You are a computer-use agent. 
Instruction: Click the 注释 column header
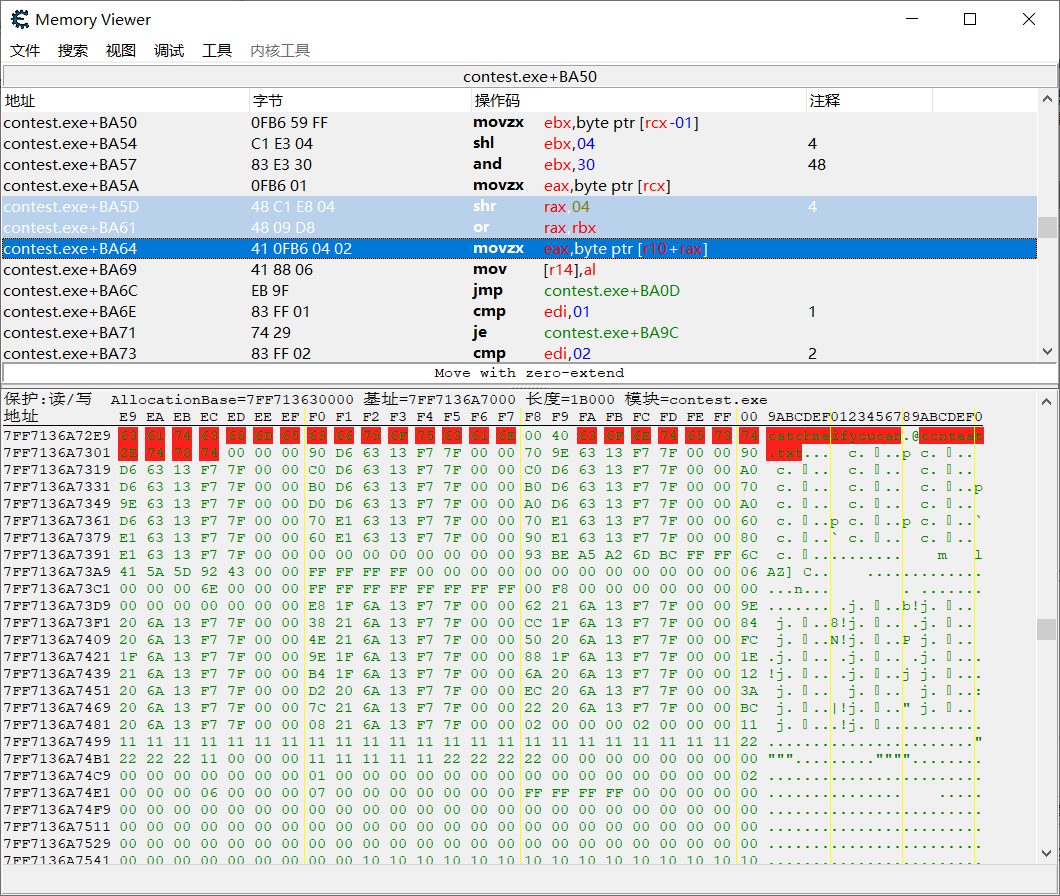[x=869, y=101]
